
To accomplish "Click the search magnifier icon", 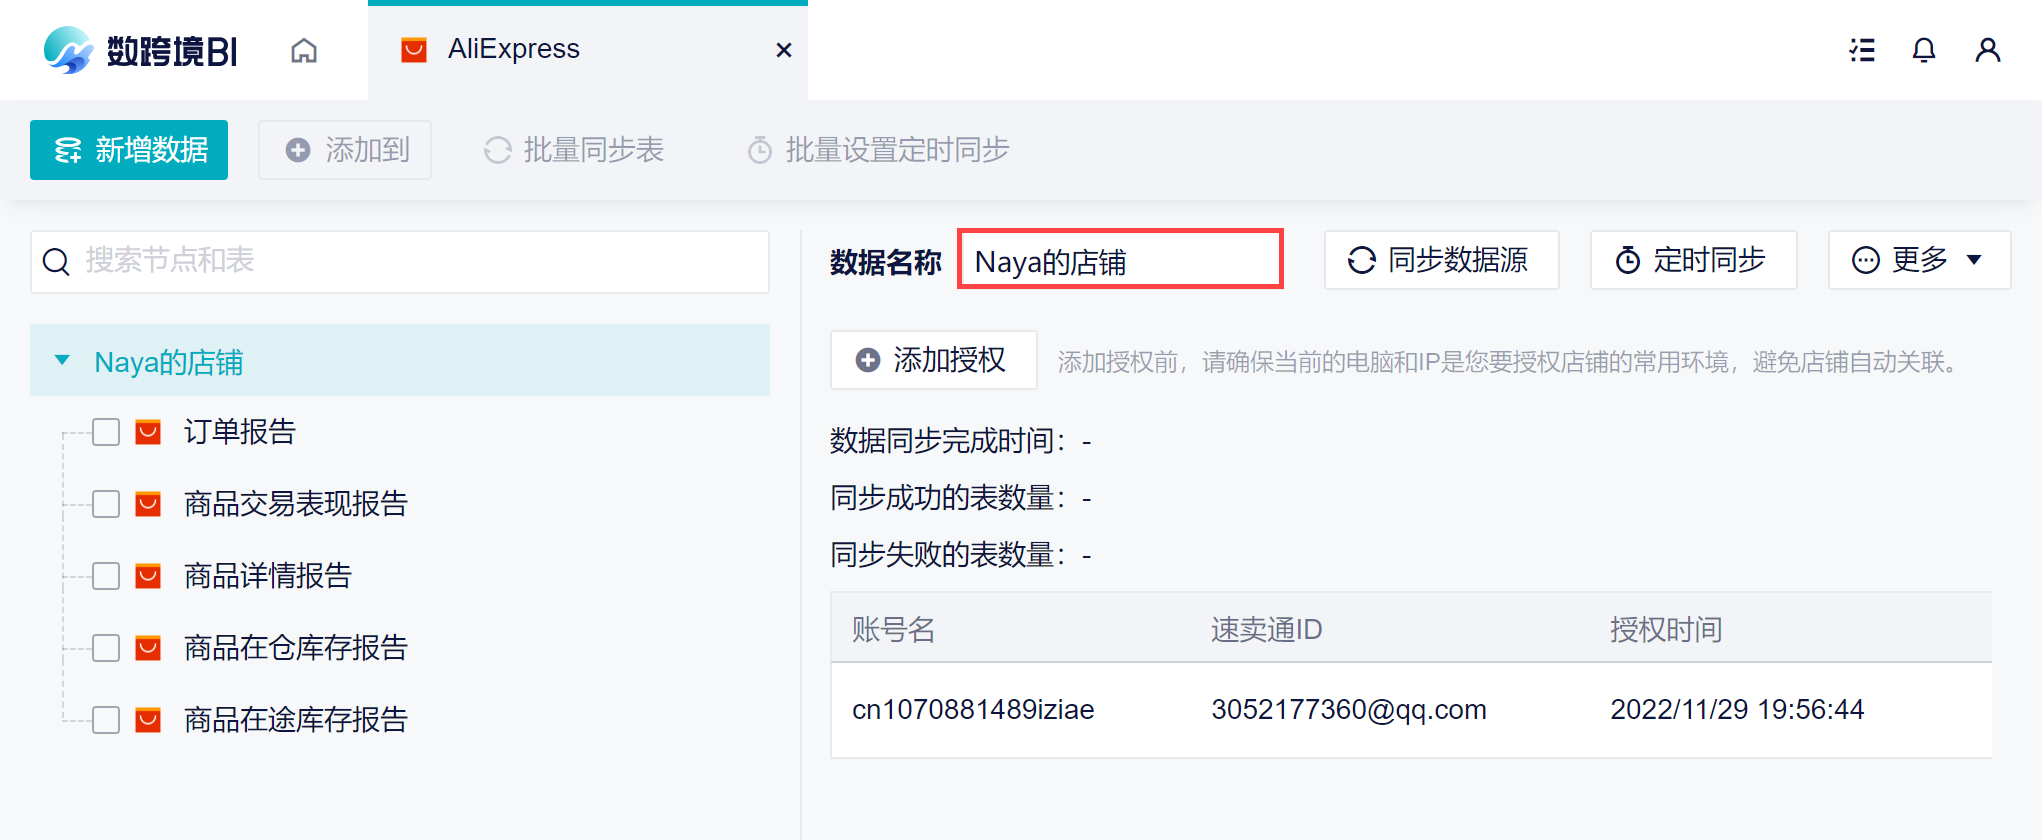I will click(x=56, y=262).
